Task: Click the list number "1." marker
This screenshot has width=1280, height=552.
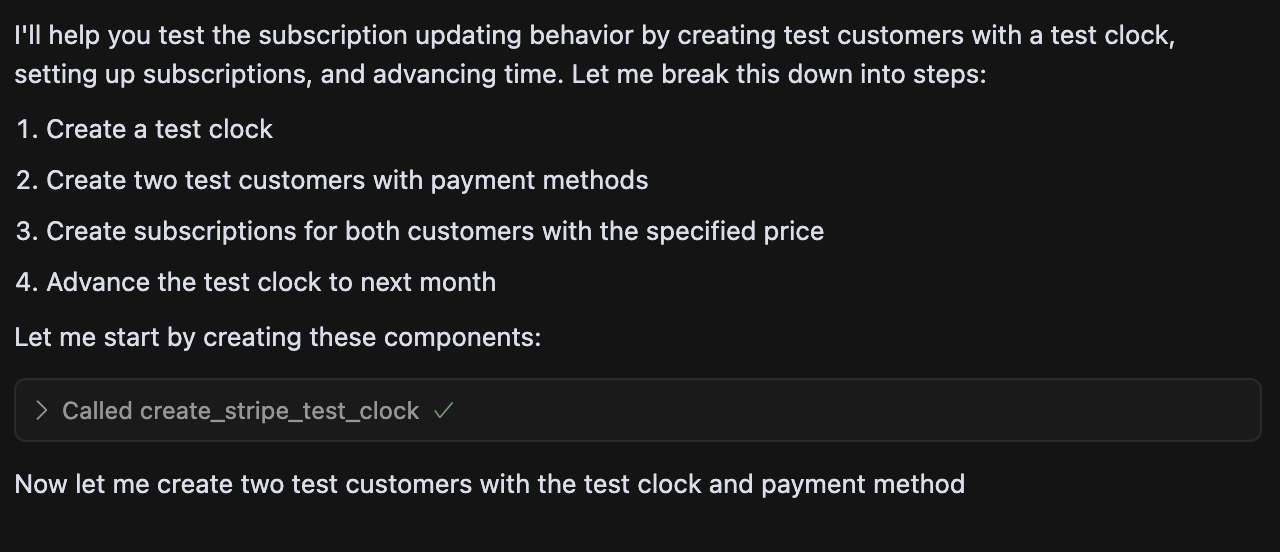Action: click(27, 130)
